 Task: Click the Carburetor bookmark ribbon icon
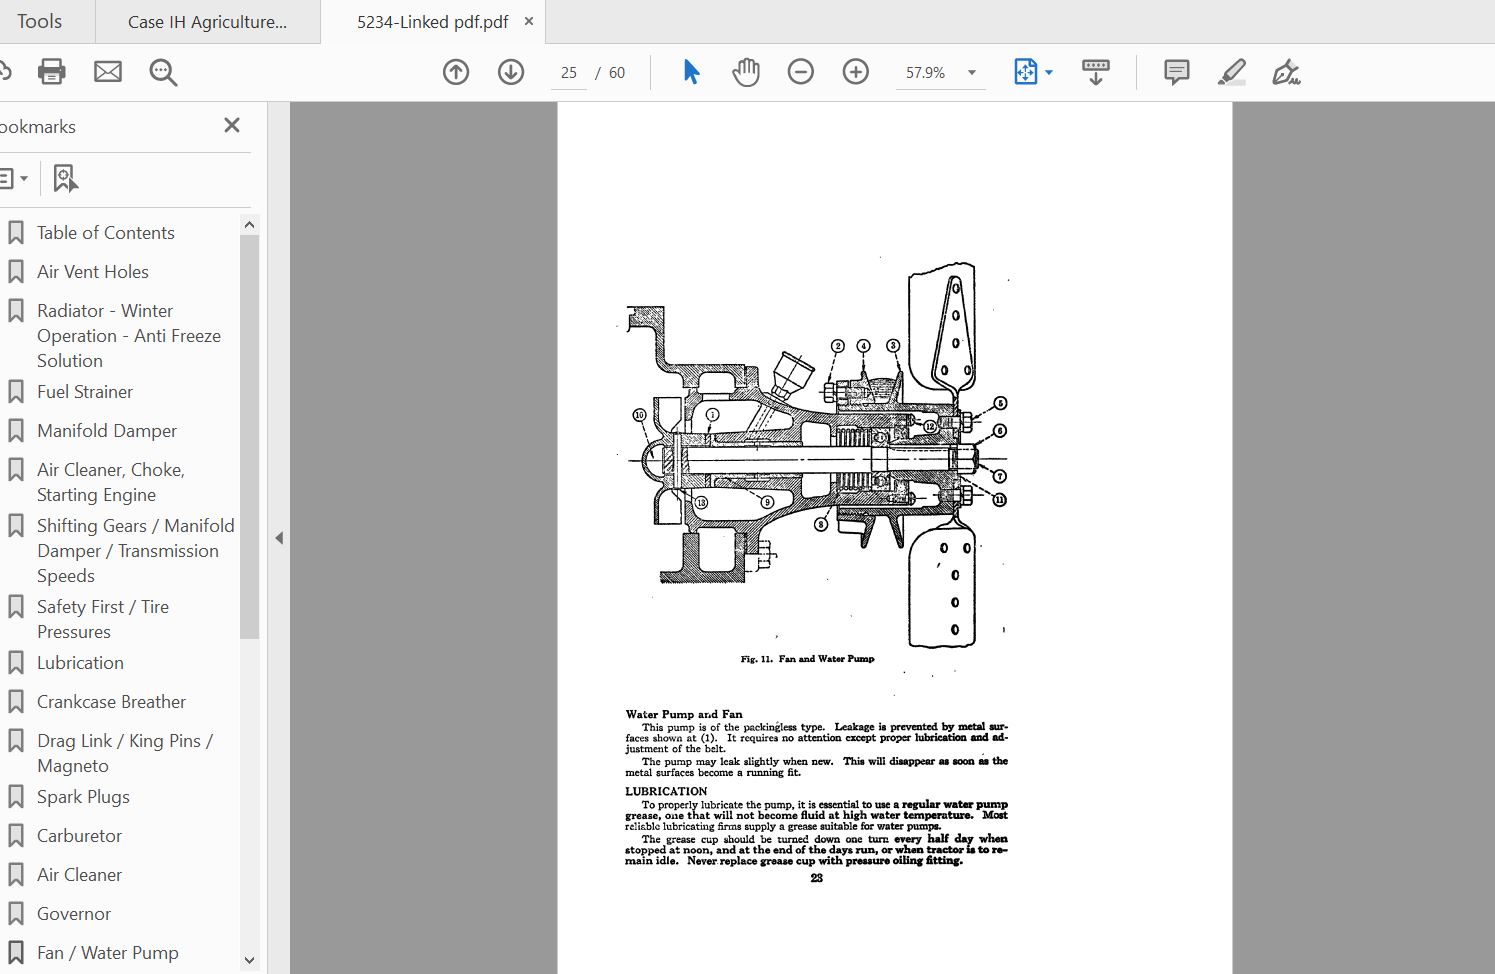pyautogui.click(x=16, y=835)
